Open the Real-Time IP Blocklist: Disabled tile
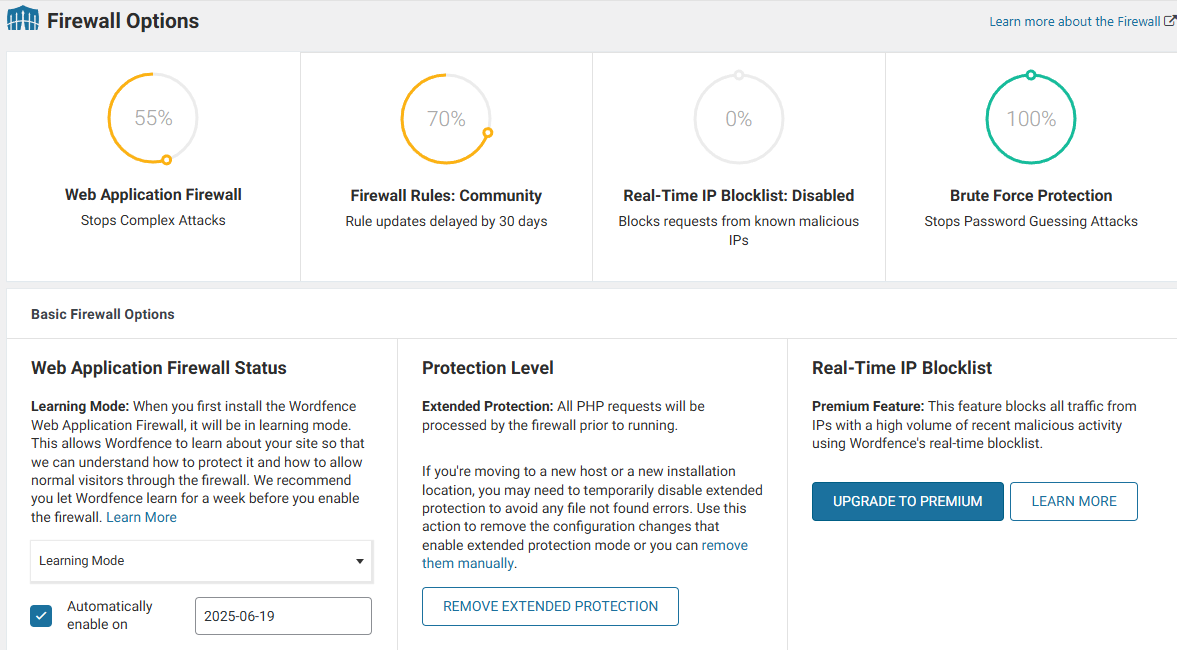 pos(738,196)
